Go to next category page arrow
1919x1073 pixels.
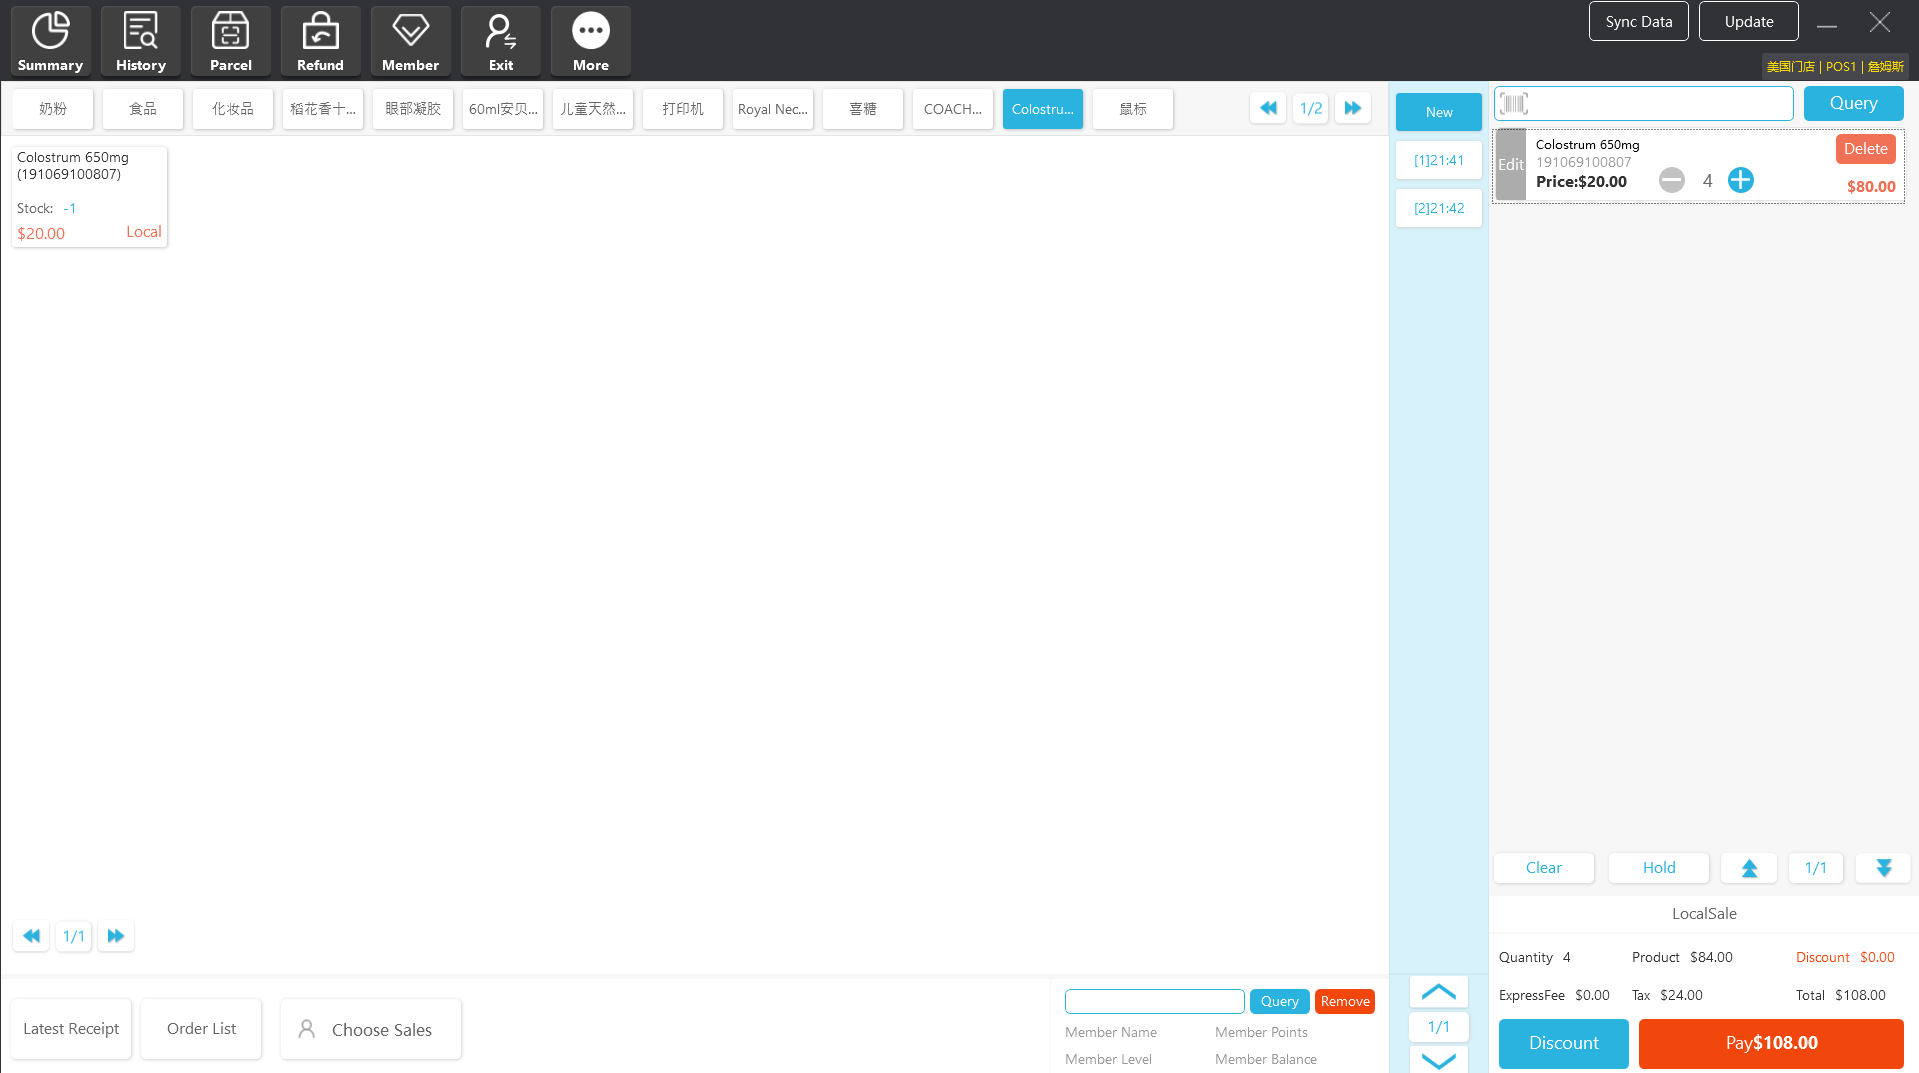click(x=1352, y=108)
